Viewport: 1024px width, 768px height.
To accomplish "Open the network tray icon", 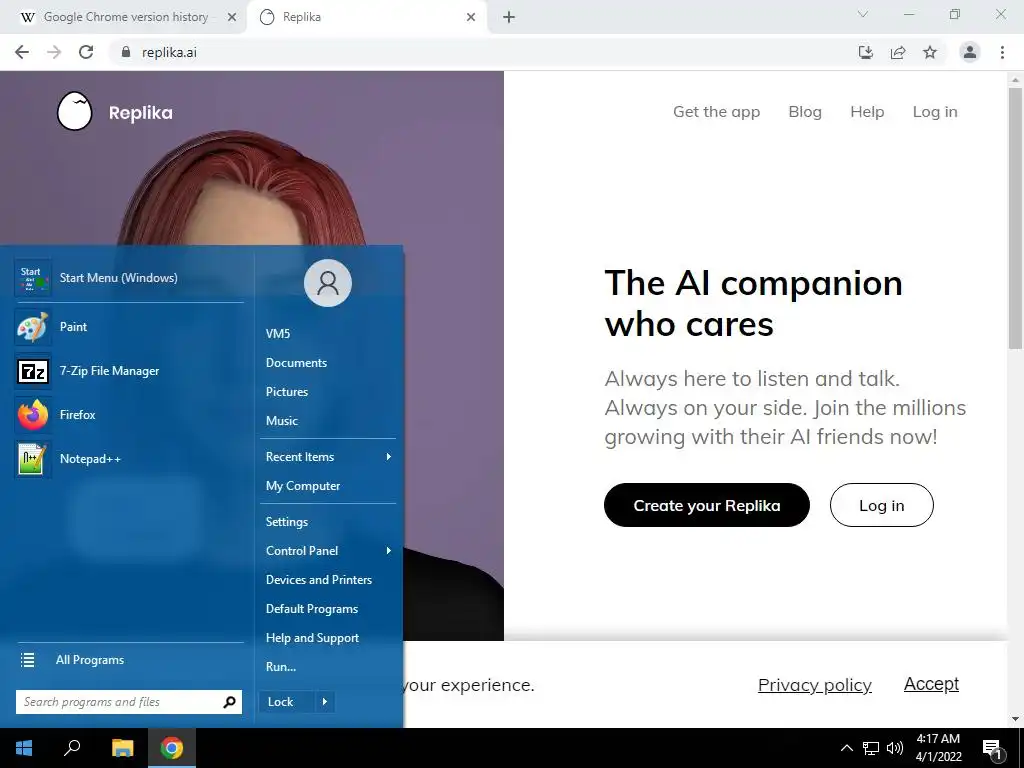I will (x=871, y=748).
